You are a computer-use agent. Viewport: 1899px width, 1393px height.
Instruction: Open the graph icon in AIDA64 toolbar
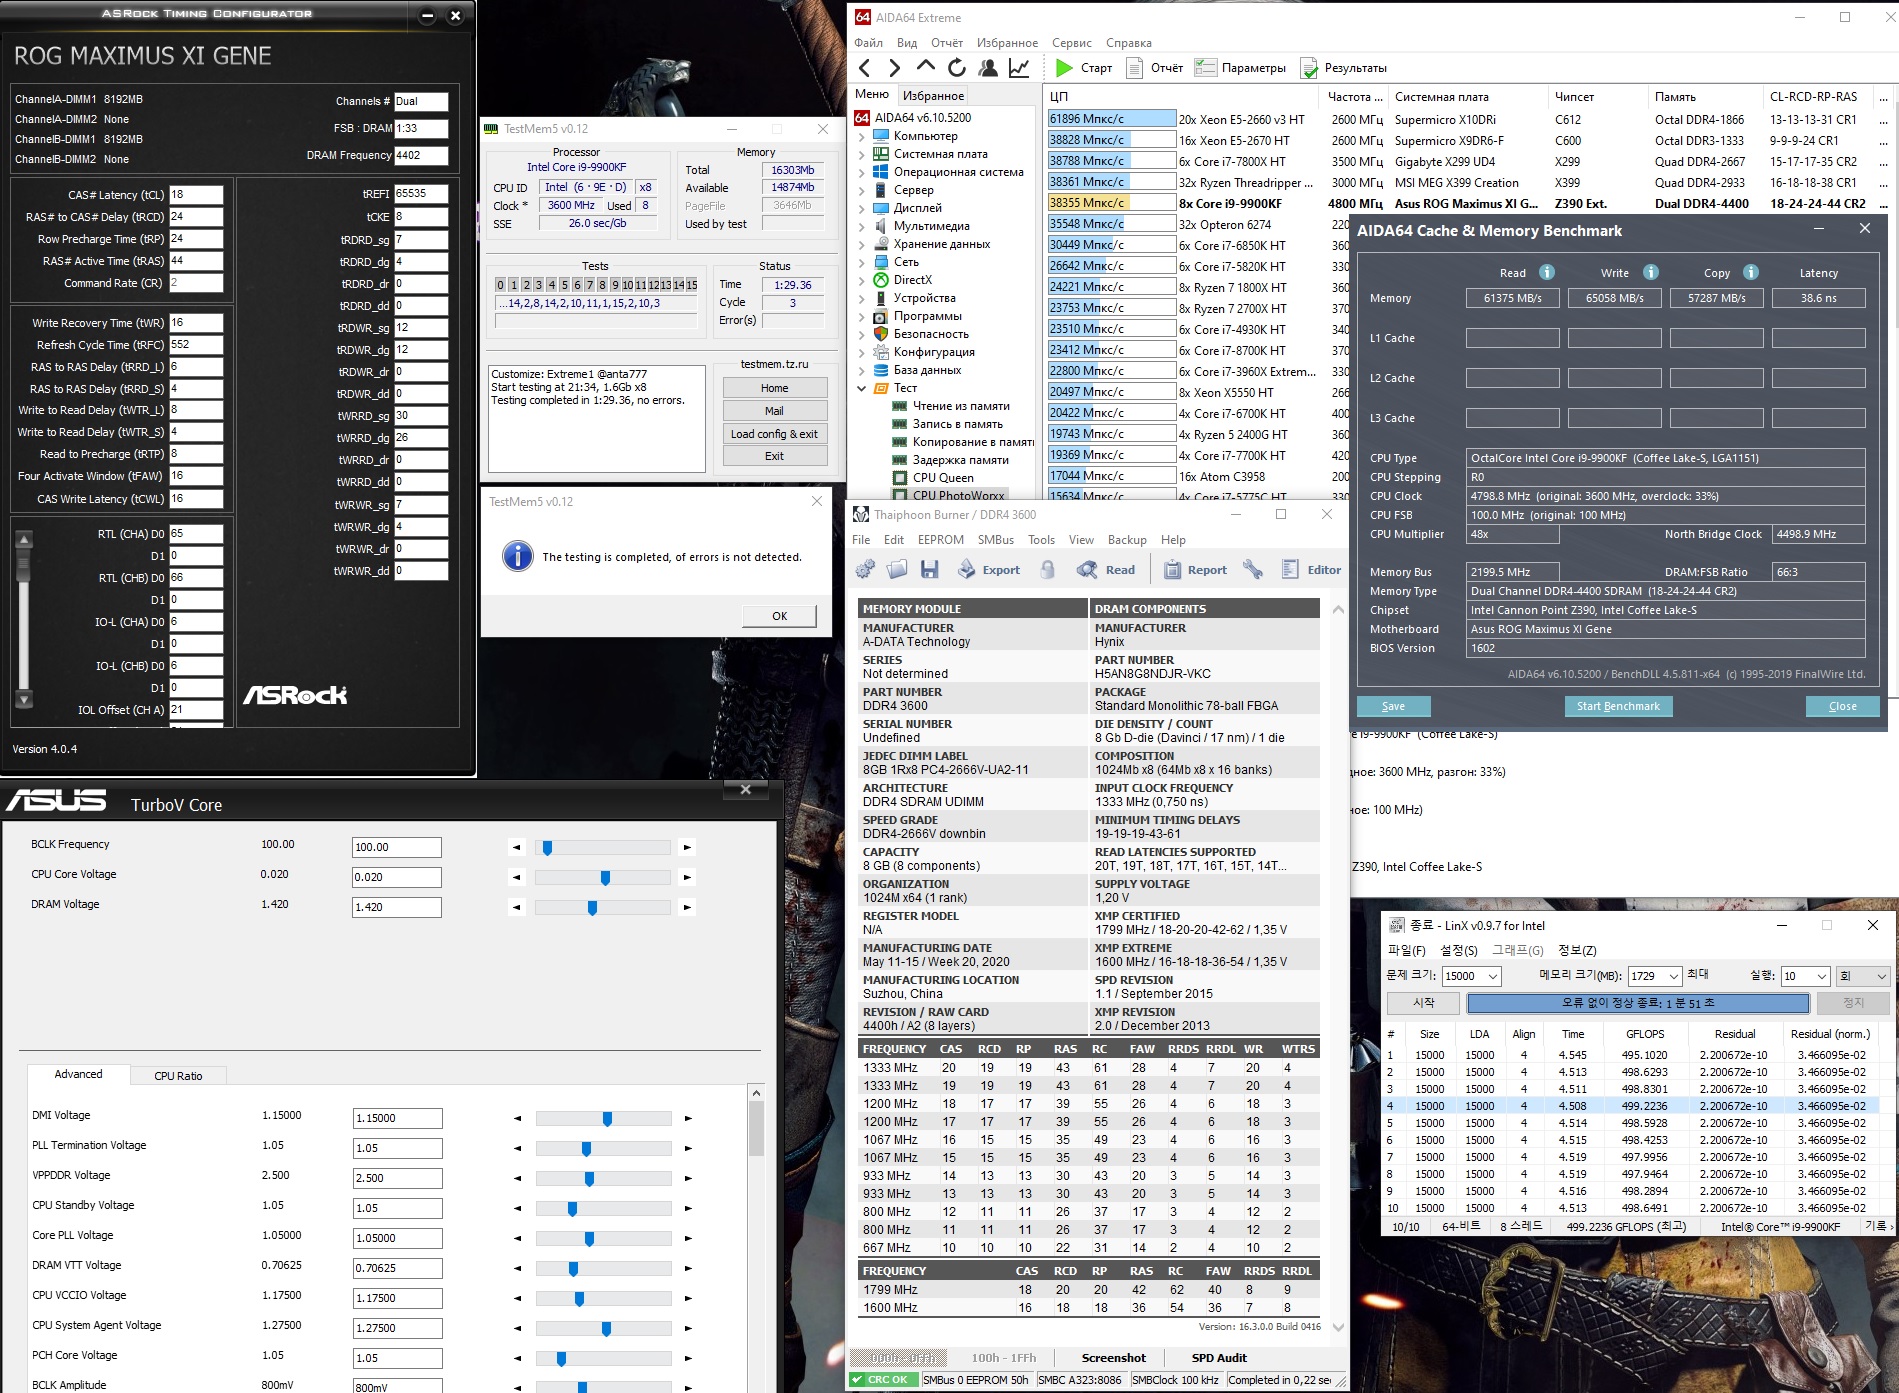pos(1019,68)
